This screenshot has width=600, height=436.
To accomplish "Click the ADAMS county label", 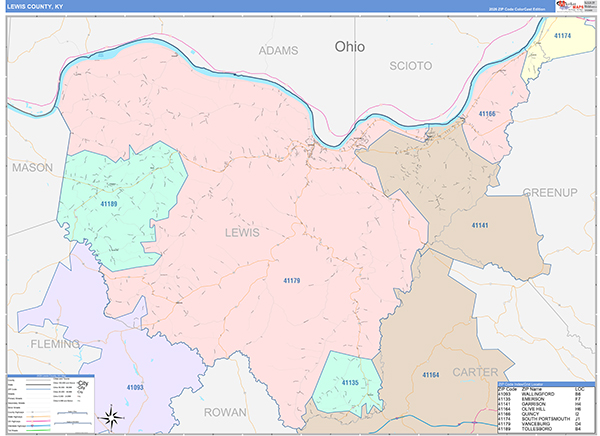I will (278, 51).
